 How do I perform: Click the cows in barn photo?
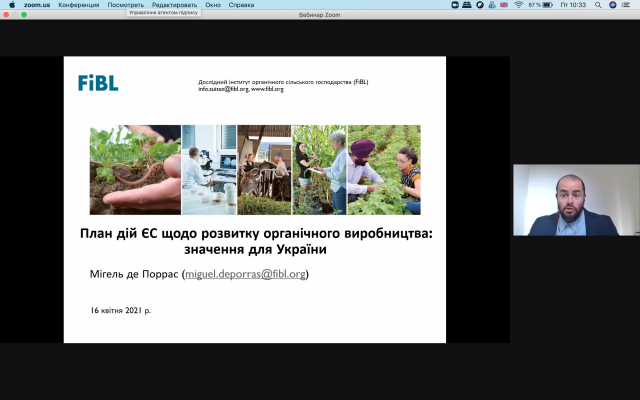pos(264,170)
